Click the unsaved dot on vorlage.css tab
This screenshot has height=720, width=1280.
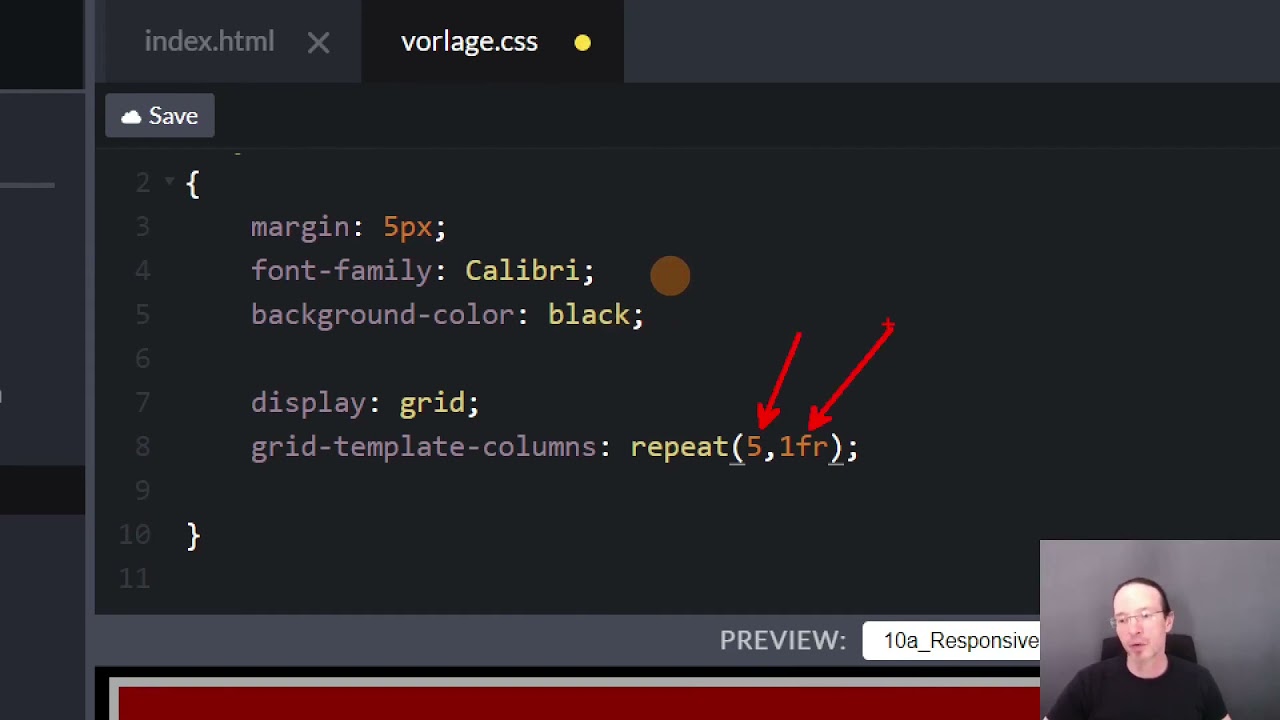[582, 43]
